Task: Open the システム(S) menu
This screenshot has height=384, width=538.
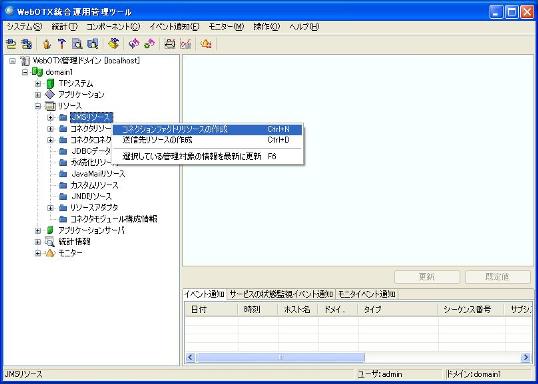Action: 24,27
